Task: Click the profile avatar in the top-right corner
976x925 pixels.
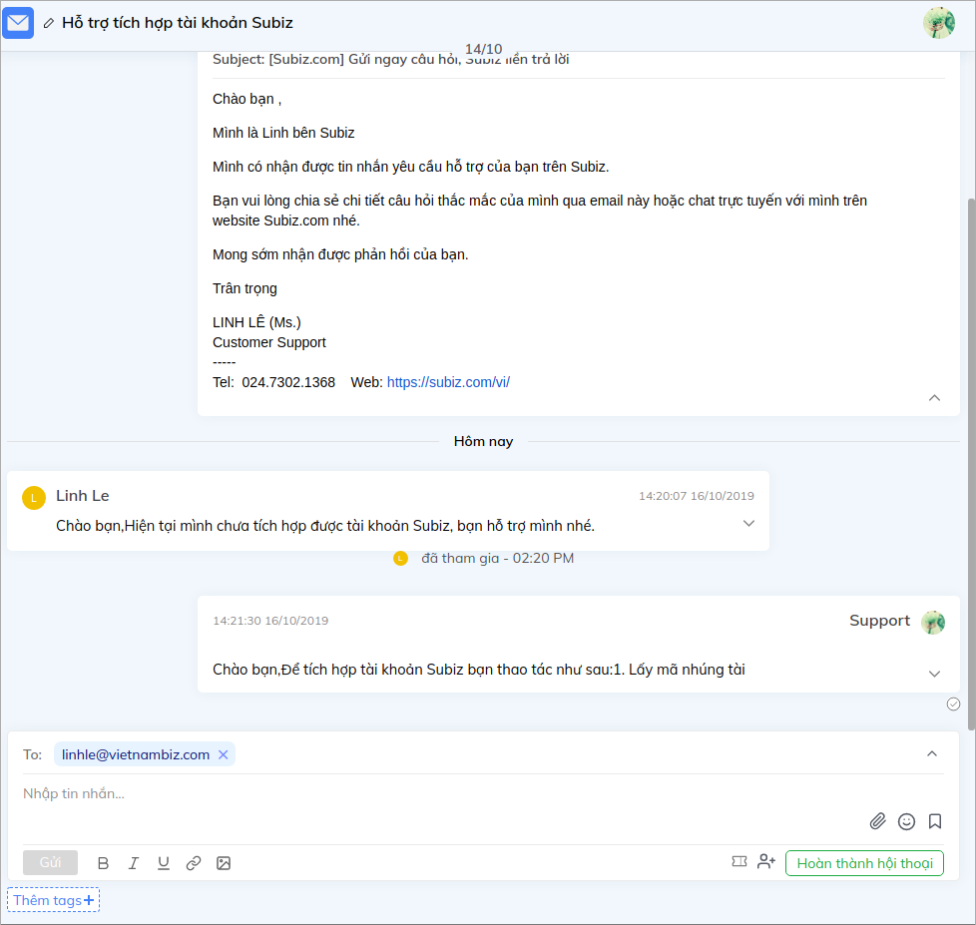Action: pyautogui.click(x=938, y=22)
